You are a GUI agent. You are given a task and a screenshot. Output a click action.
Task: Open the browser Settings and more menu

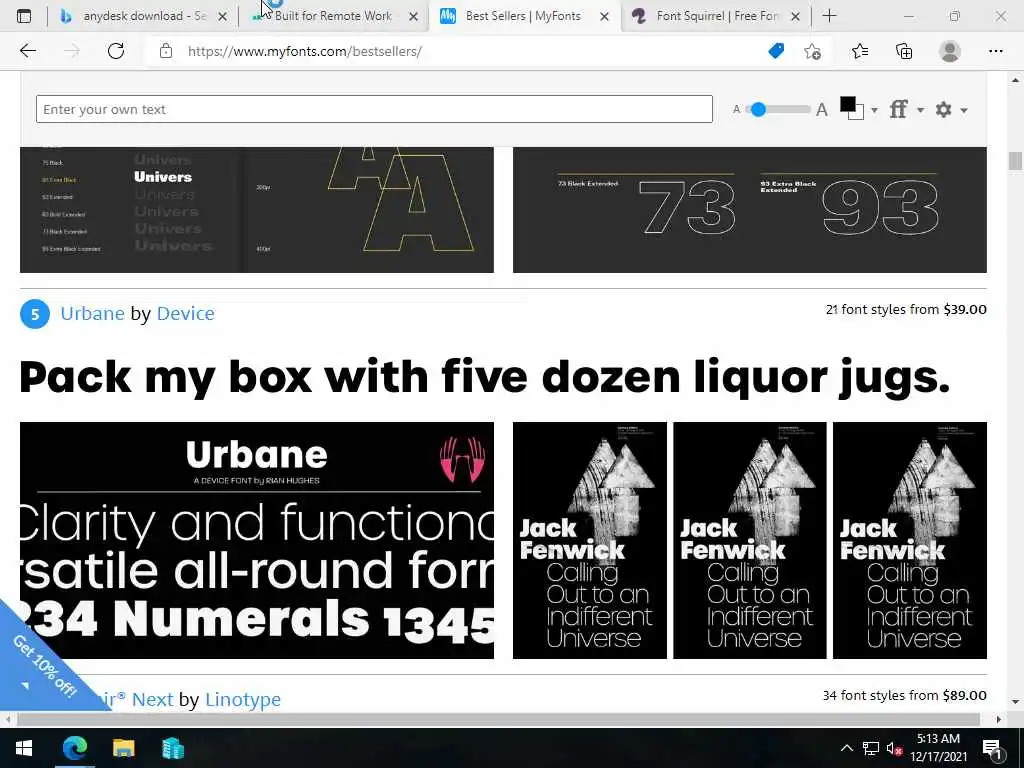[995, 51]
